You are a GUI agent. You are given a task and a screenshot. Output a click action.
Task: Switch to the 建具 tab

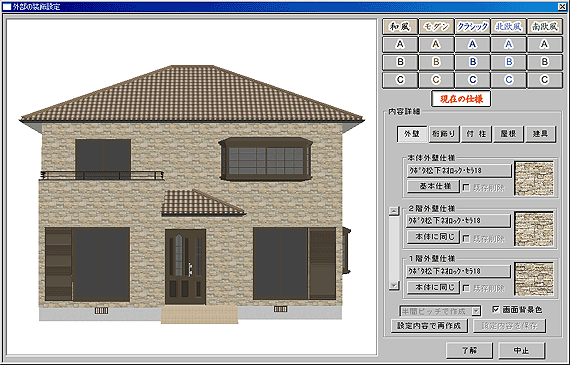point(541,134)
